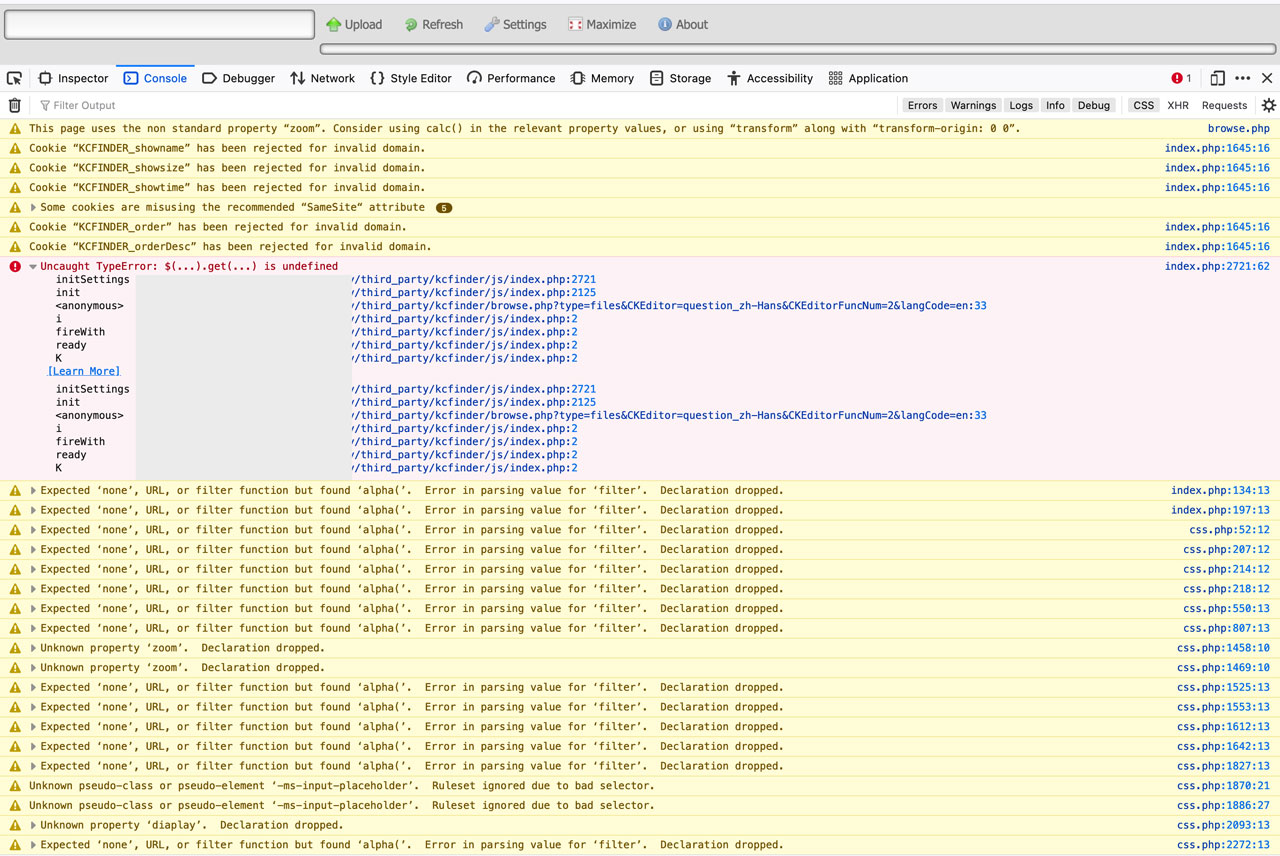The width and height of the screenshot is (1280, 856).
Task: Switch to the Network tab
Action: pos(322,78)
